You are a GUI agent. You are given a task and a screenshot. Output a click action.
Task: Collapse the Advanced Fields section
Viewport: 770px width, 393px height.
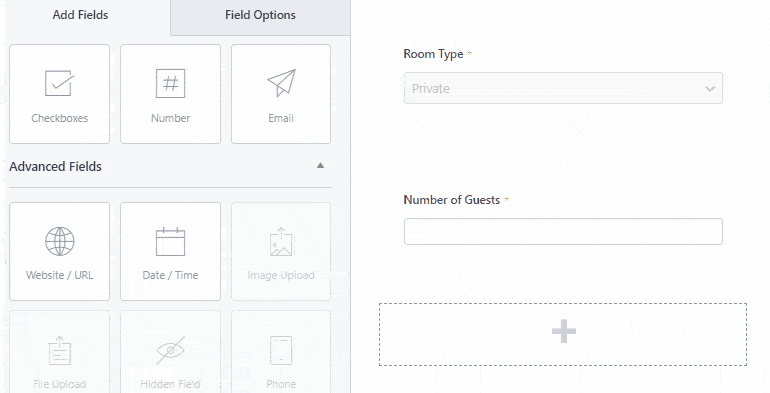click(320, 166)
